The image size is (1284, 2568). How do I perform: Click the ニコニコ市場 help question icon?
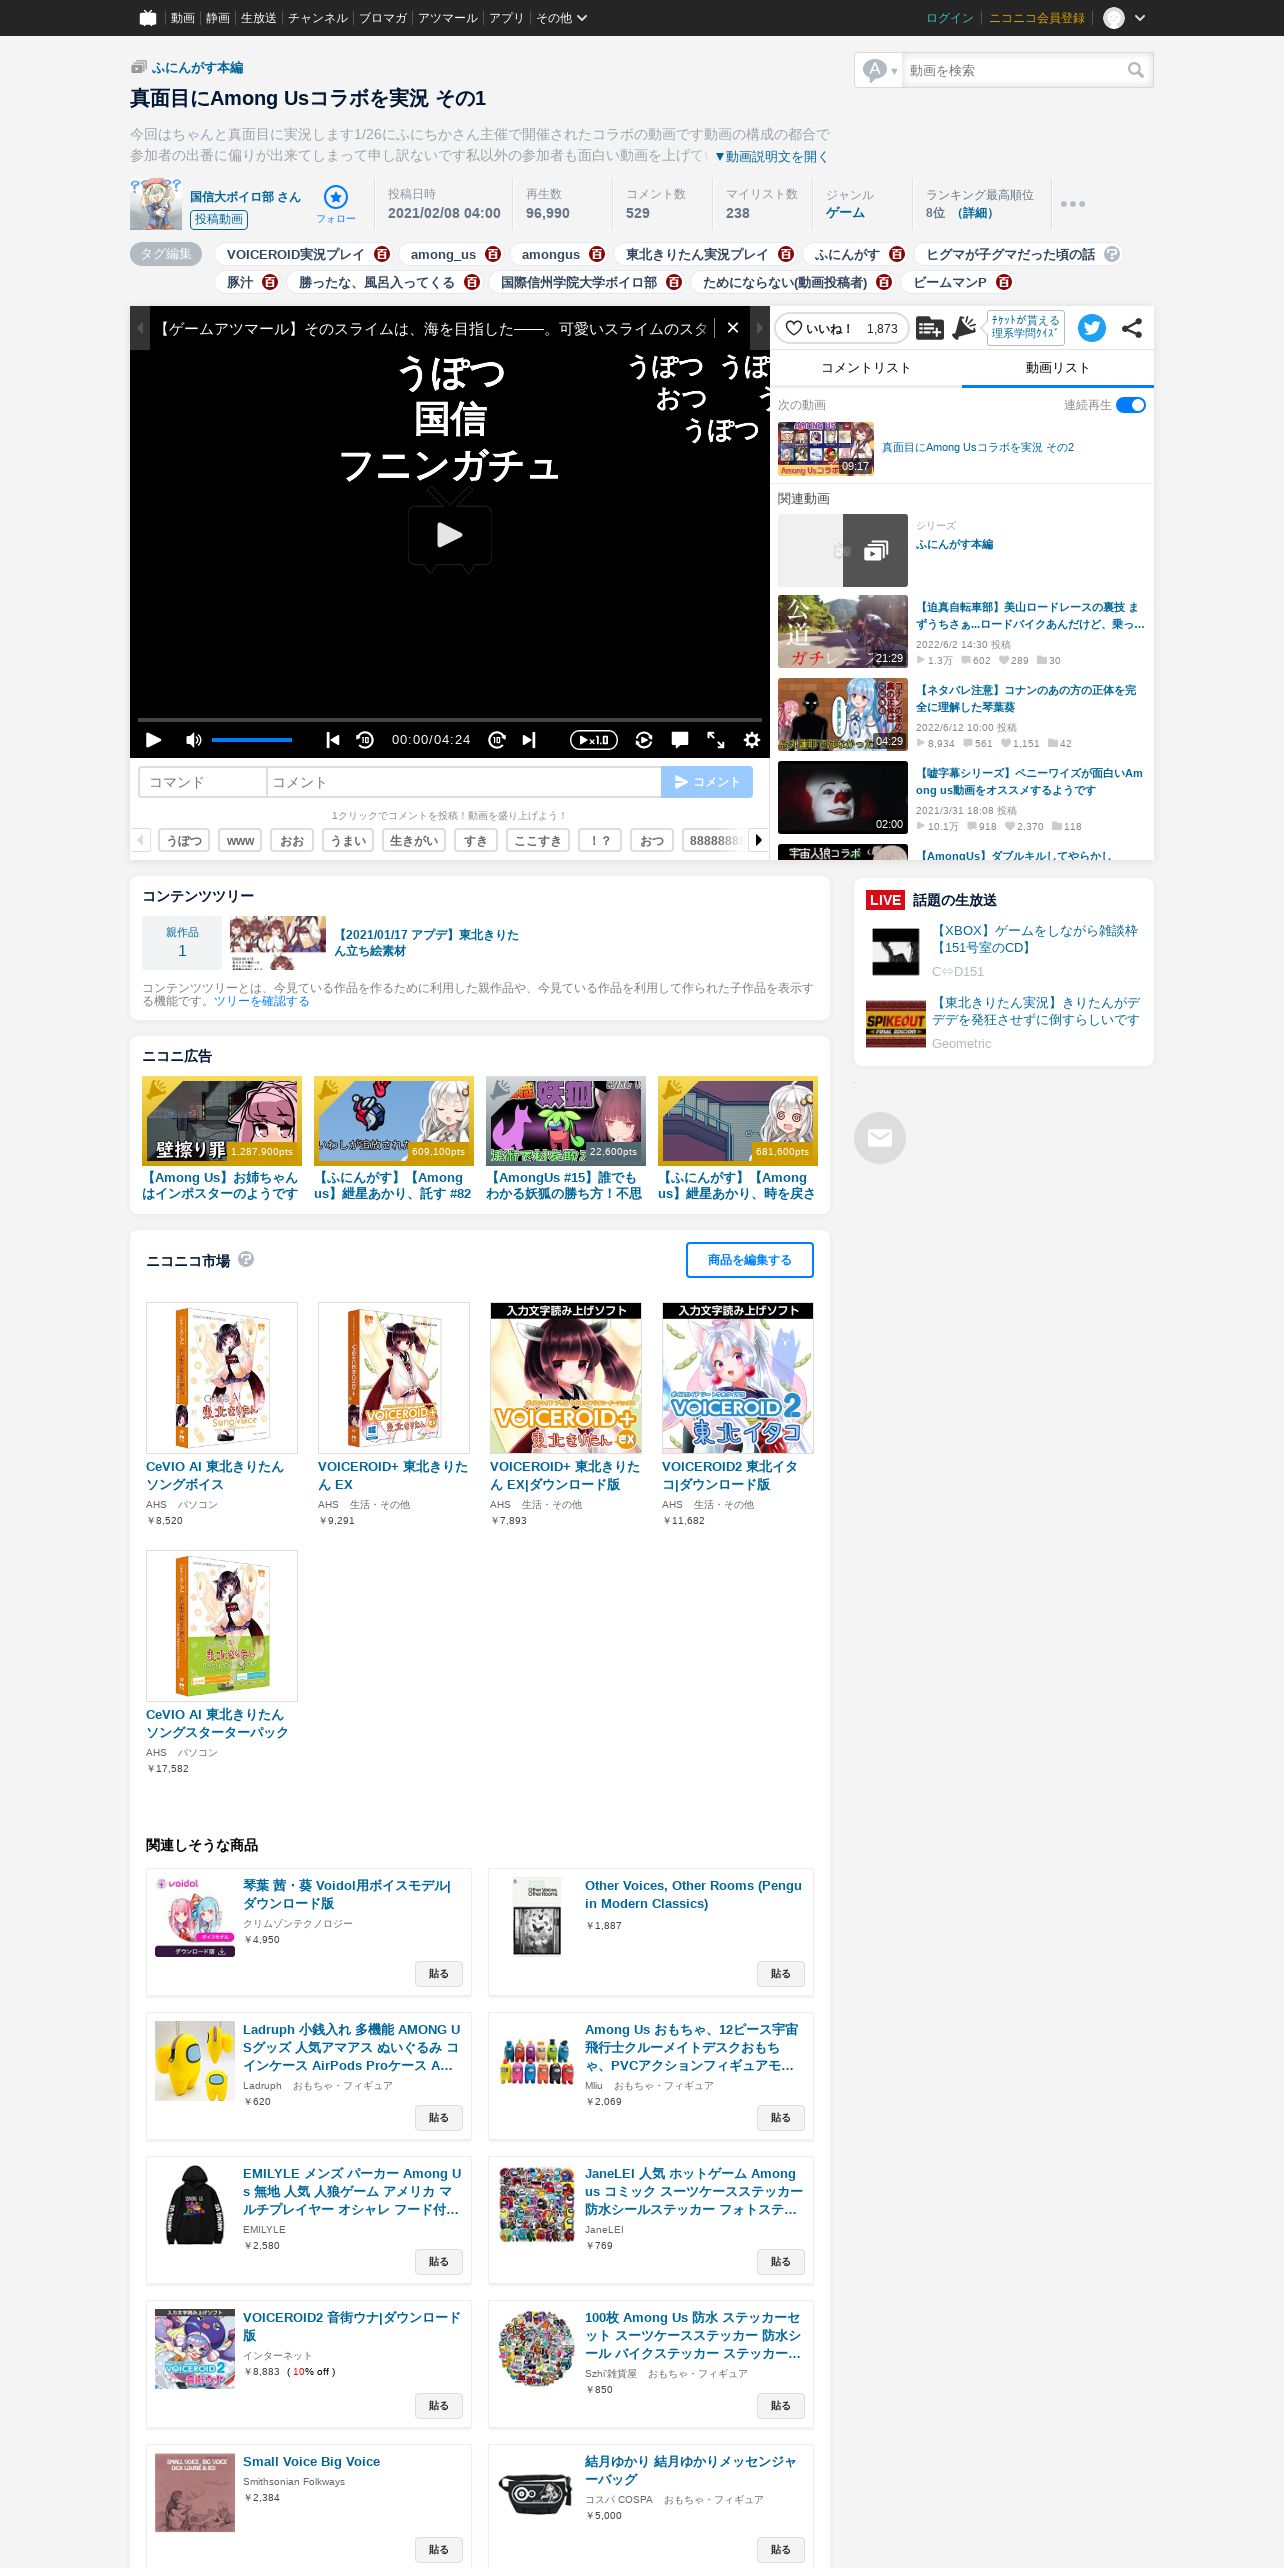coord(246,1259)
